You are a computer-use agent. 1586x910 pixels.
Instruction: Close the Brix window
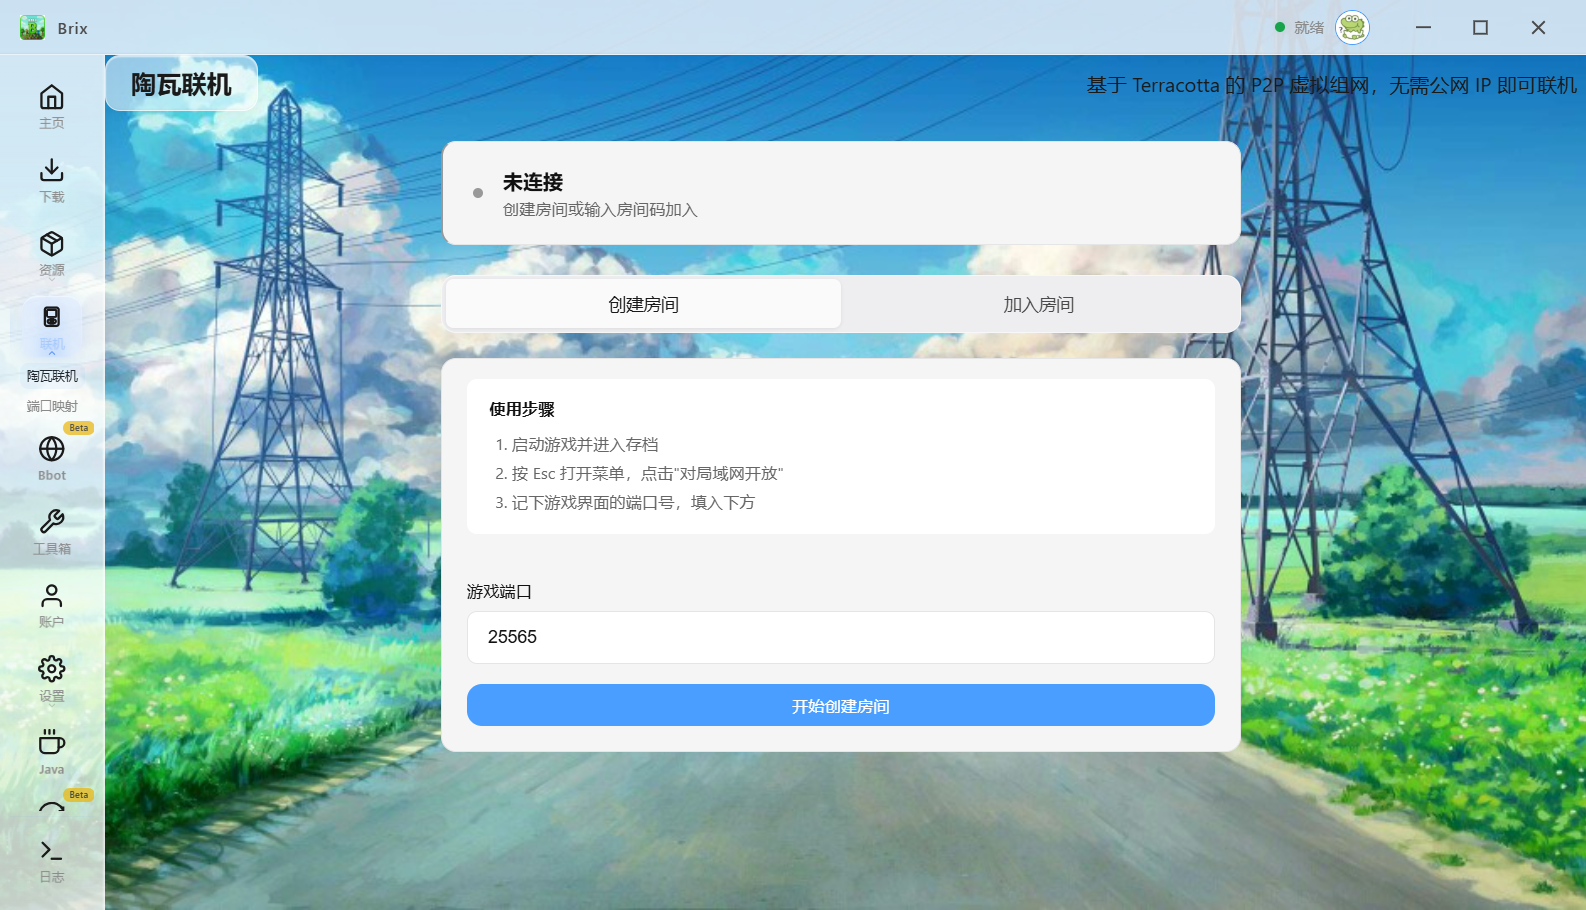tap(1538, 28)
